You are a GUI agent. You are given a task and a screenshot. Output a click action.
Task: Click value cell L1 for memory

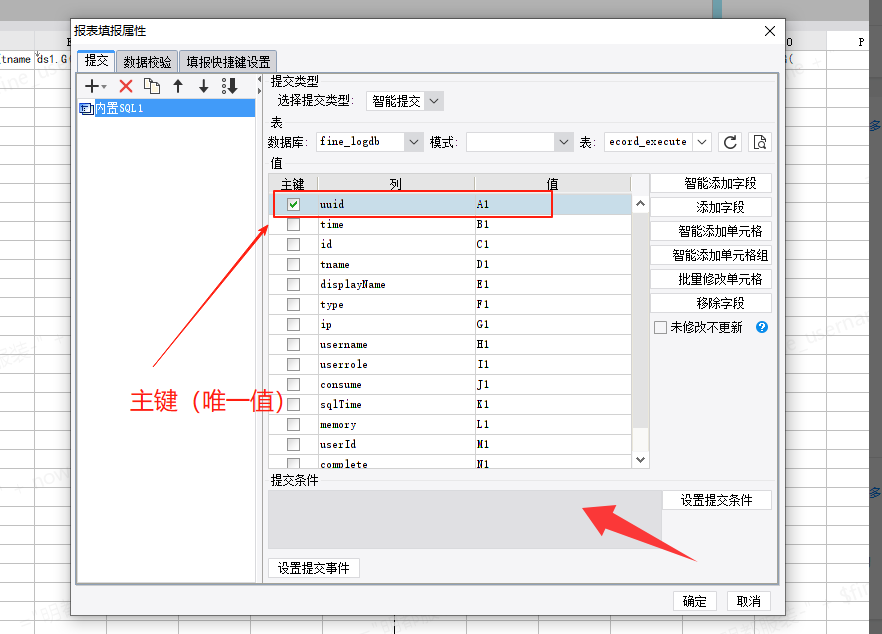click(553, 424)
